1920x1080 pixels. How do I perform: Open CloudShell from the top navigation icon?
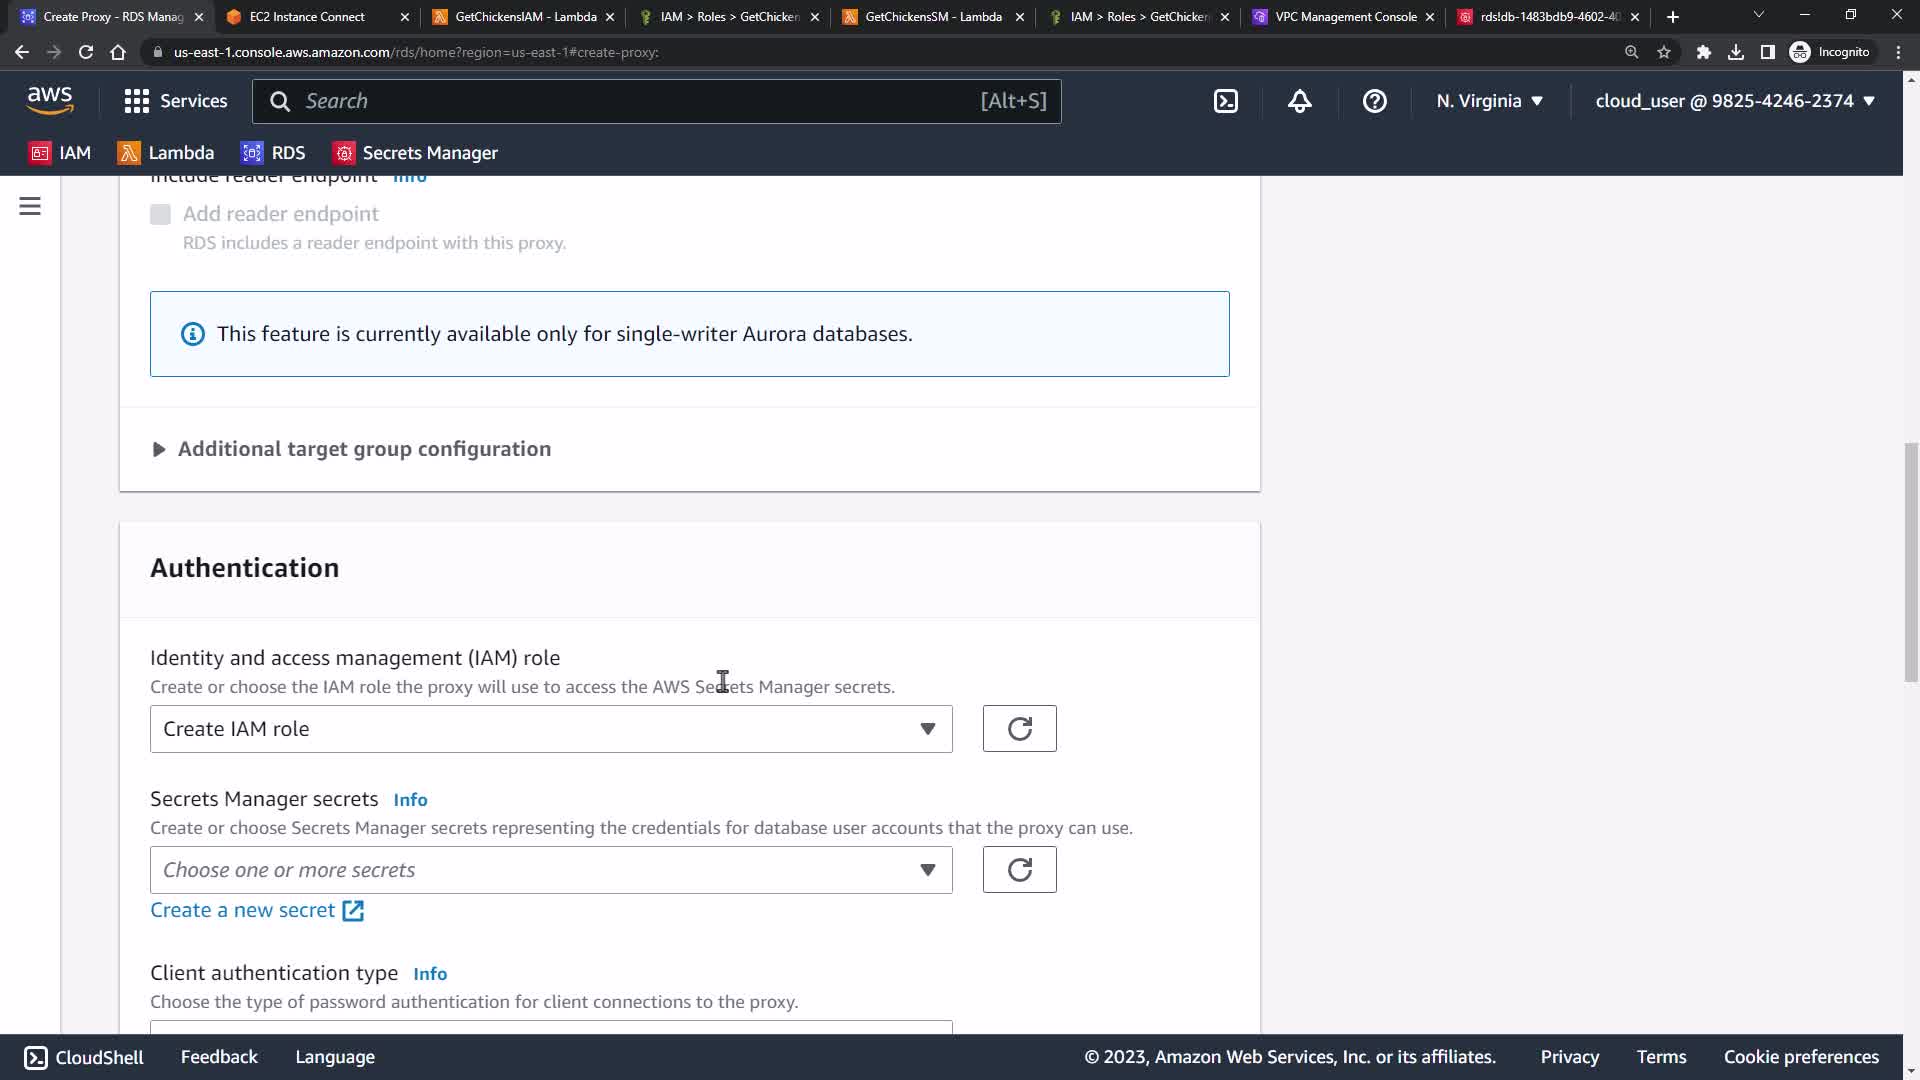pyautogui.click(x=1226, y=101)
